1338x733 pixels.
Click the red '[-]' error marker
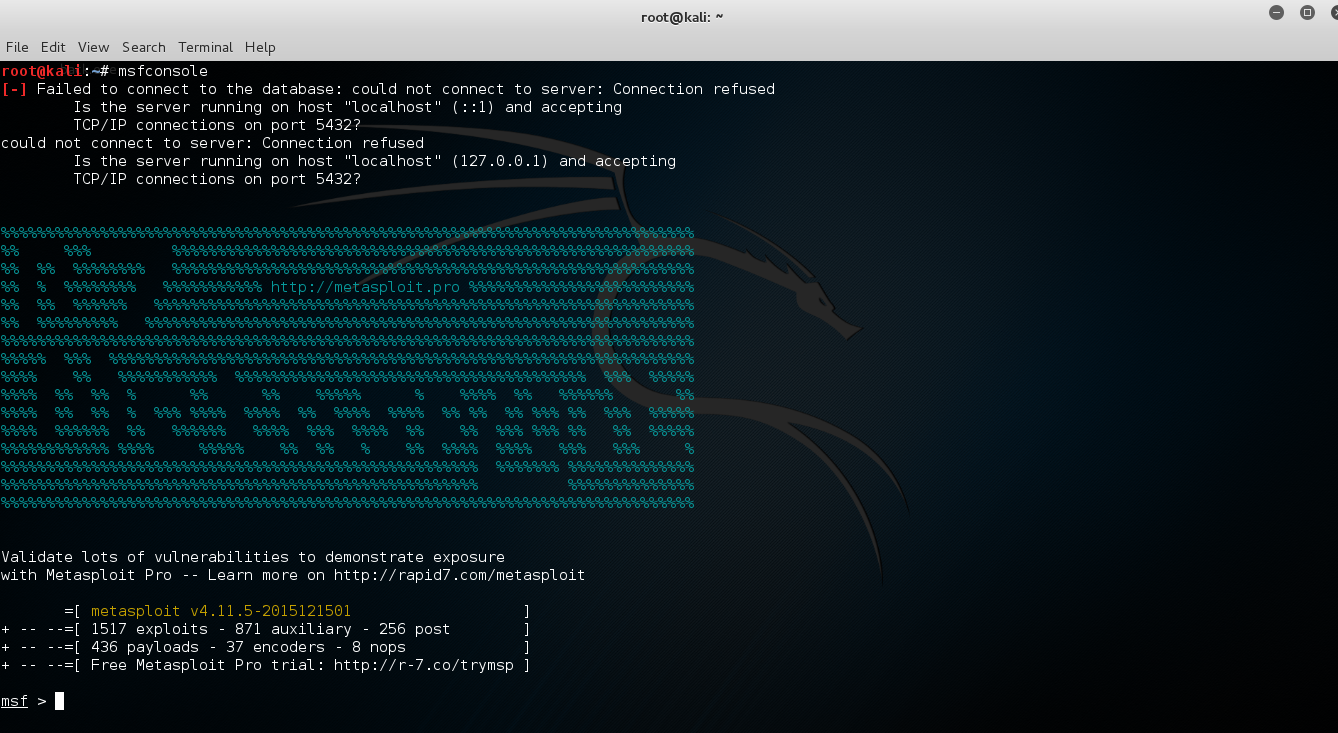coord(14,89)
